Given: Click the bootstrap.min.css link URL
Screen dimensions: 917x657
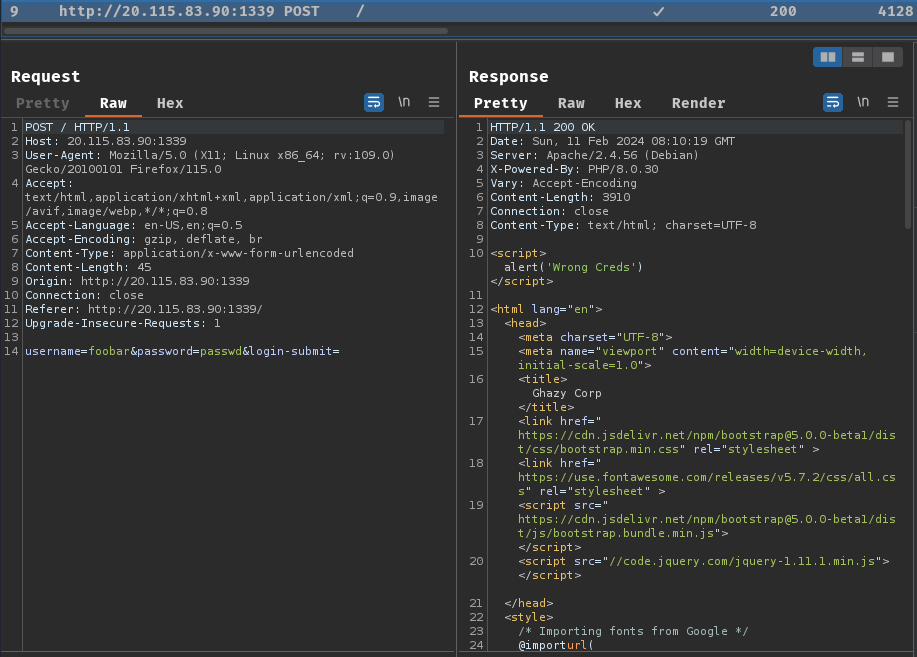Looking at the screenshot, I should click(706, 442).
